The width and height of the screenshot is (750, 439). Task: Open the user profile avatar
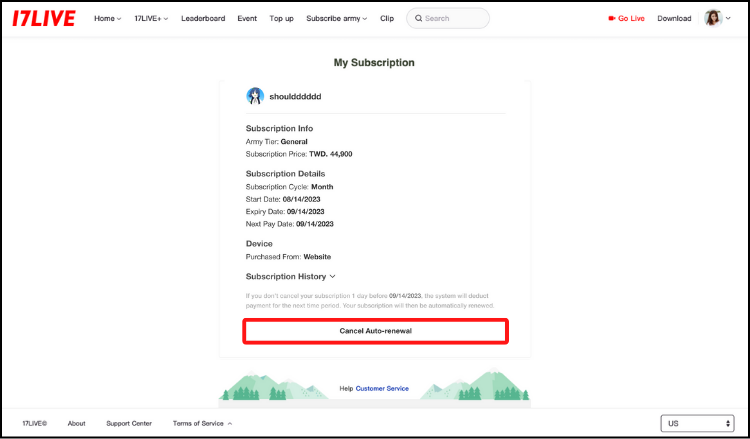click(x=713, y=18)
